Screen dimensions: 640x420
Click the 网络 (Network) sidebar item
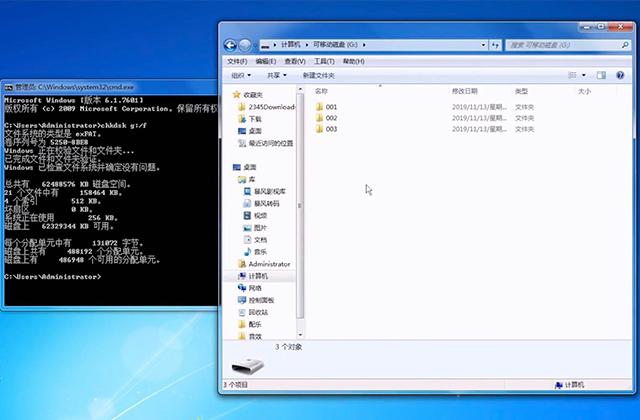255,288
